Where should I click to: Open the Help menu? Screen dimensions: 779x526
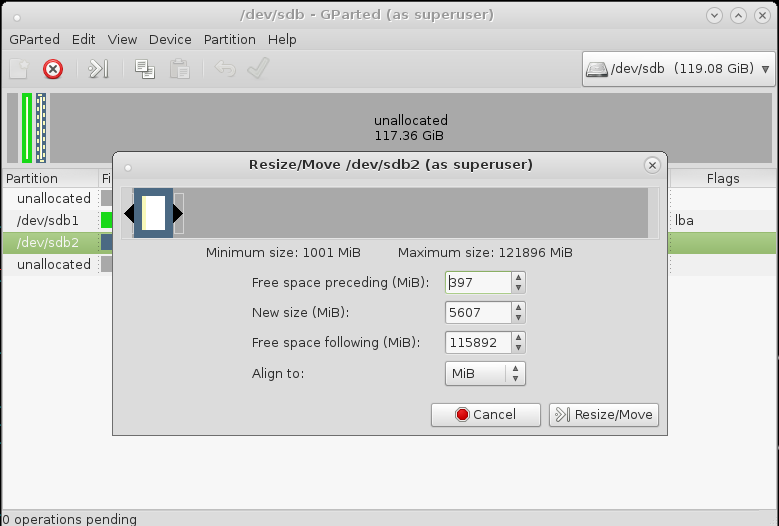tap(282, 39)
